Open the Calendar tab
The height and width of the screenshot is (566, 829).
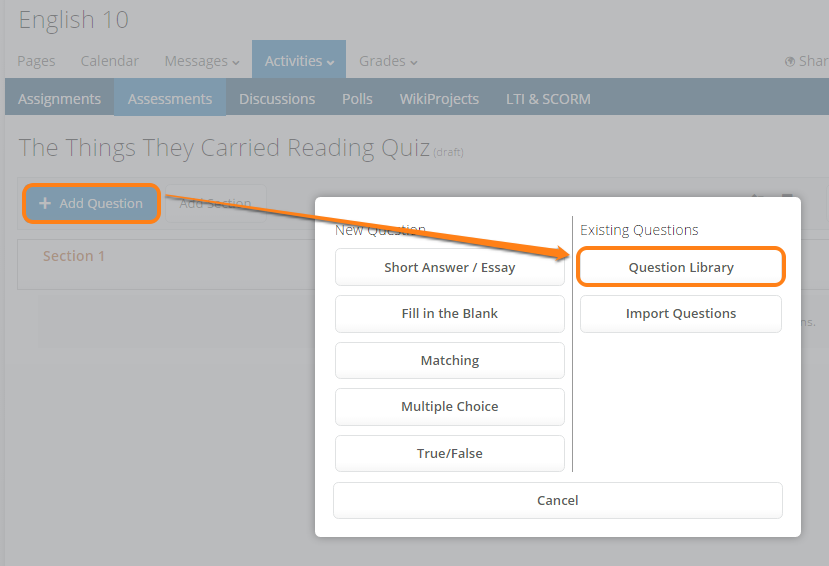[110, 61]
